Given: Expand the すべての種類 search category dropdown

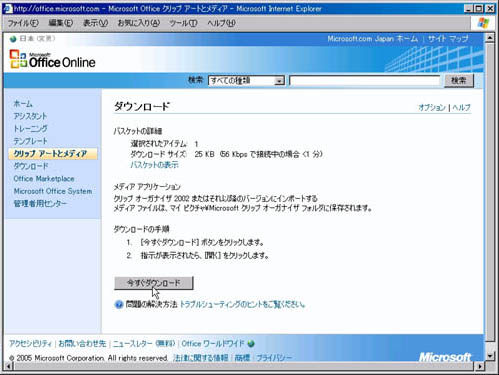Looking at the screenshot, I should [x=279, y=81].
